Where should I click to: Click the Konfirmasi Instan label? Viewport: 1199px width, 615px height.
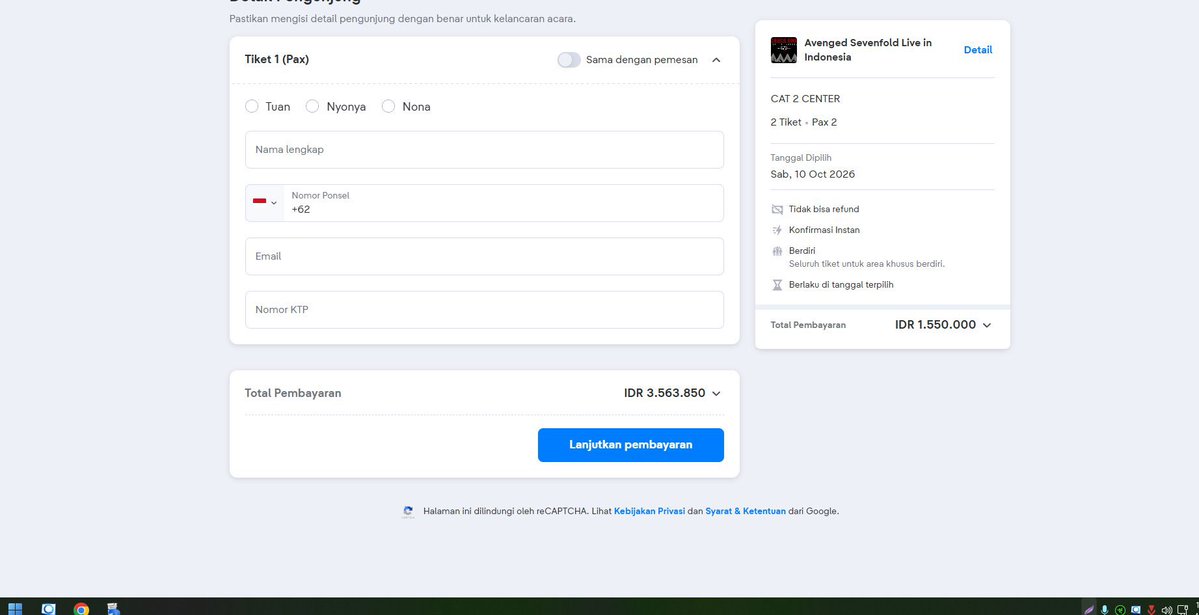coord(824,229)
